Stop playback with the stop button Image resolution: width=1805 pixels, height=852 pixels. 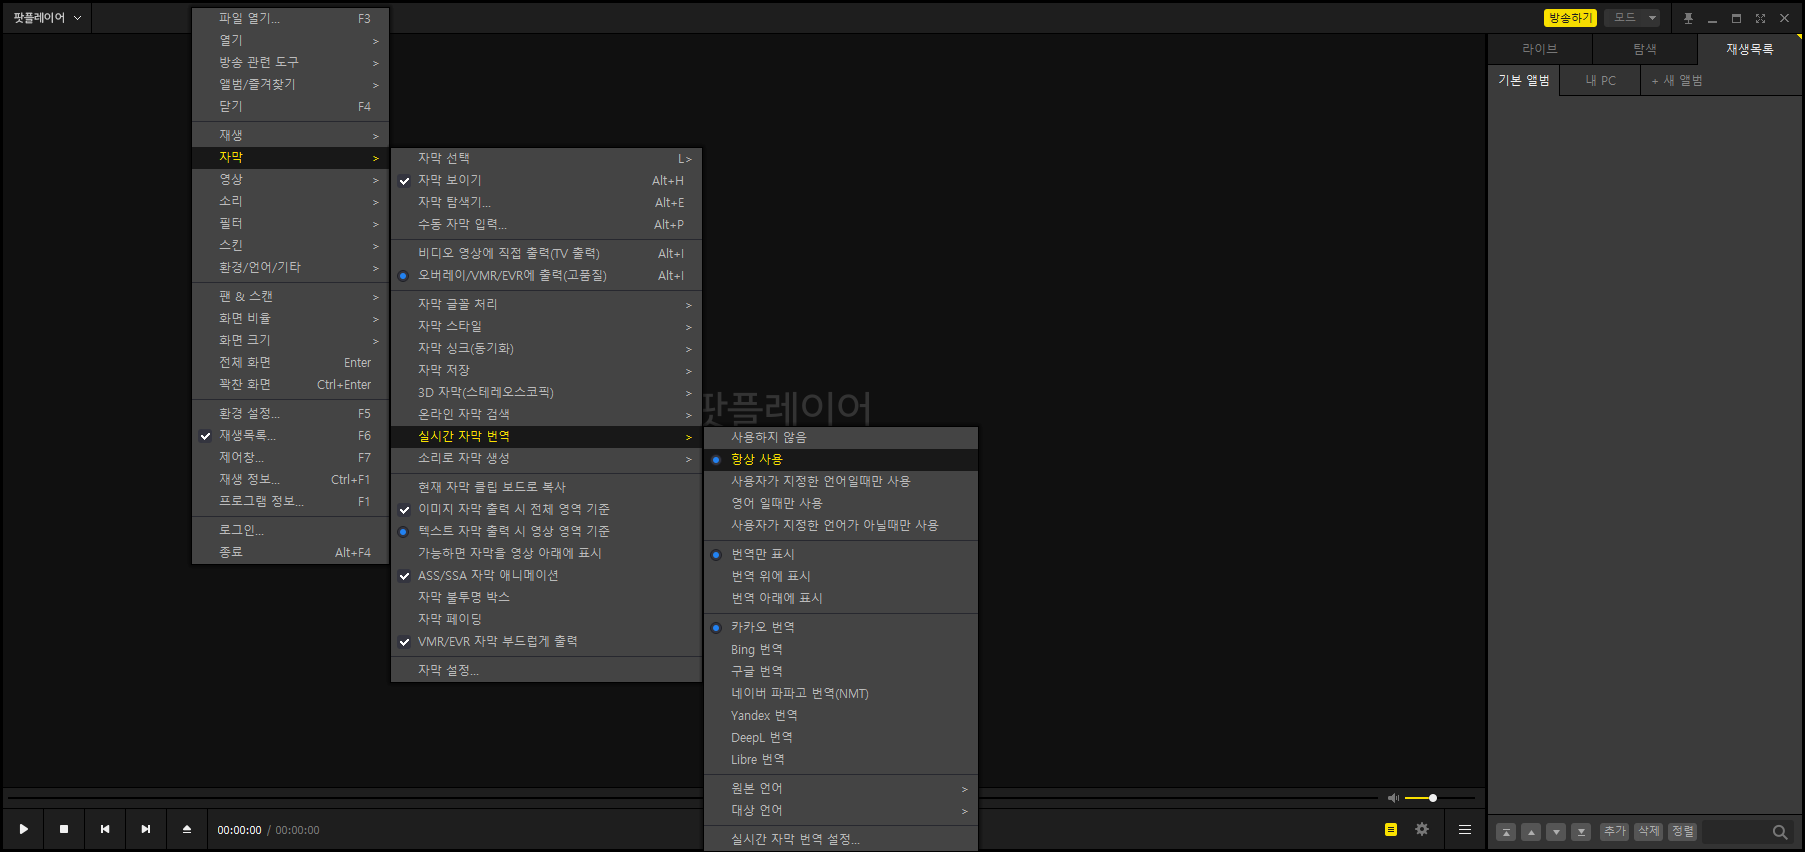click(x=64, y=829)
